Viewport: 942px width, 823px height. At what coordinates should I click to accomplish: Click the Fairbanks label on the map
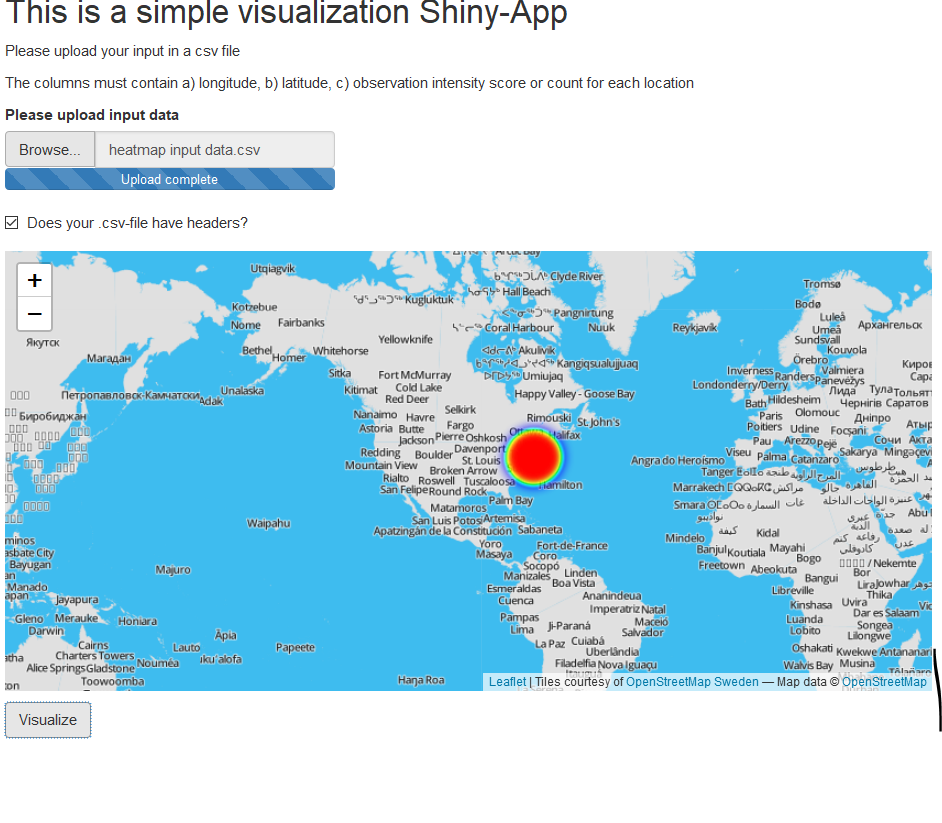coord(301,323)
